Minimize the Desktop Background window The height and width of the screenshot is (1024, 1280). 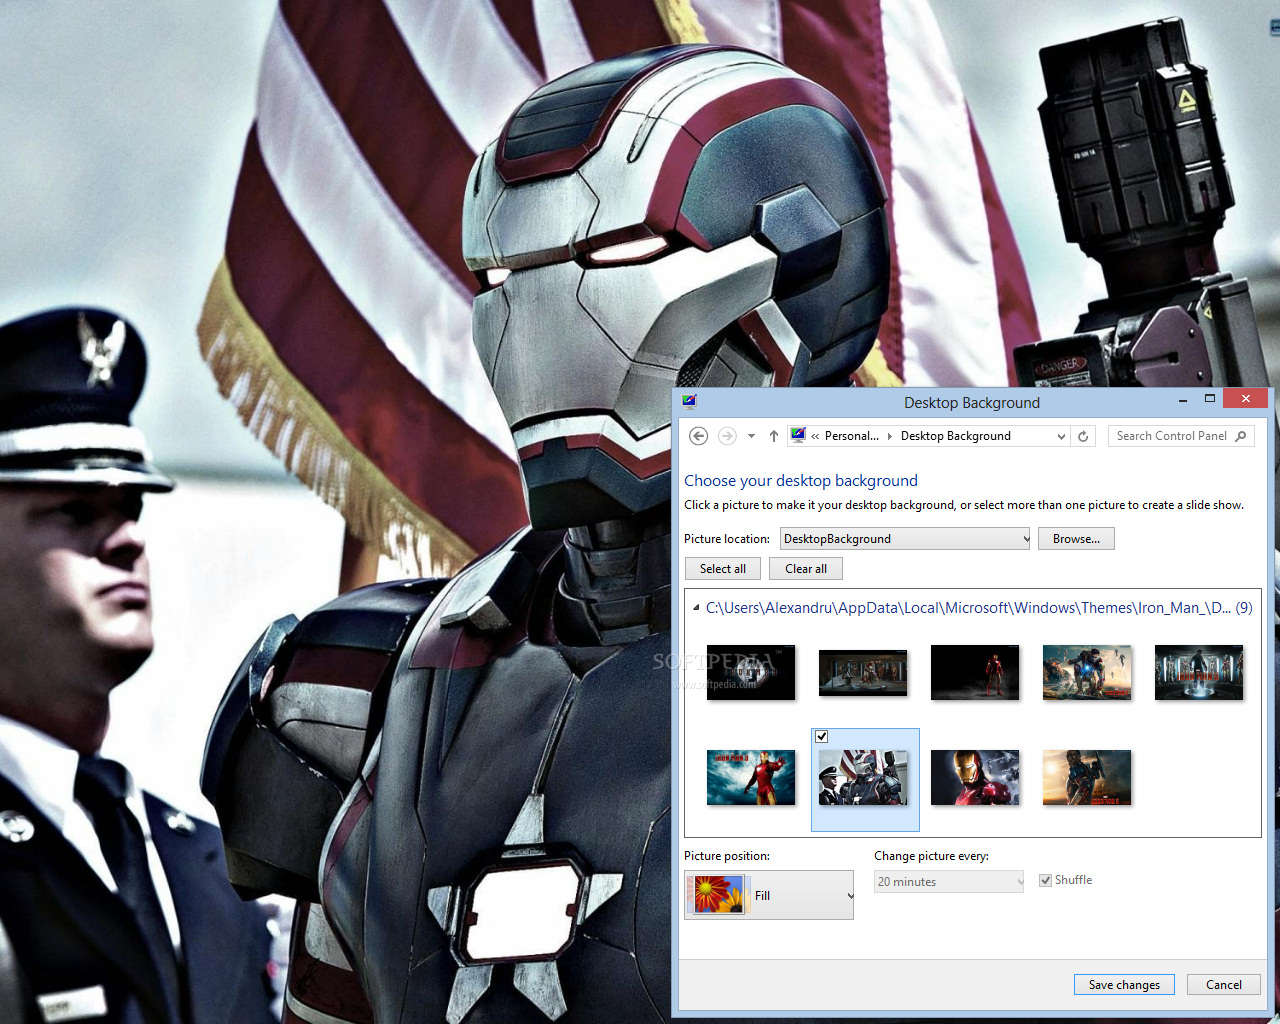[1183, 400]
